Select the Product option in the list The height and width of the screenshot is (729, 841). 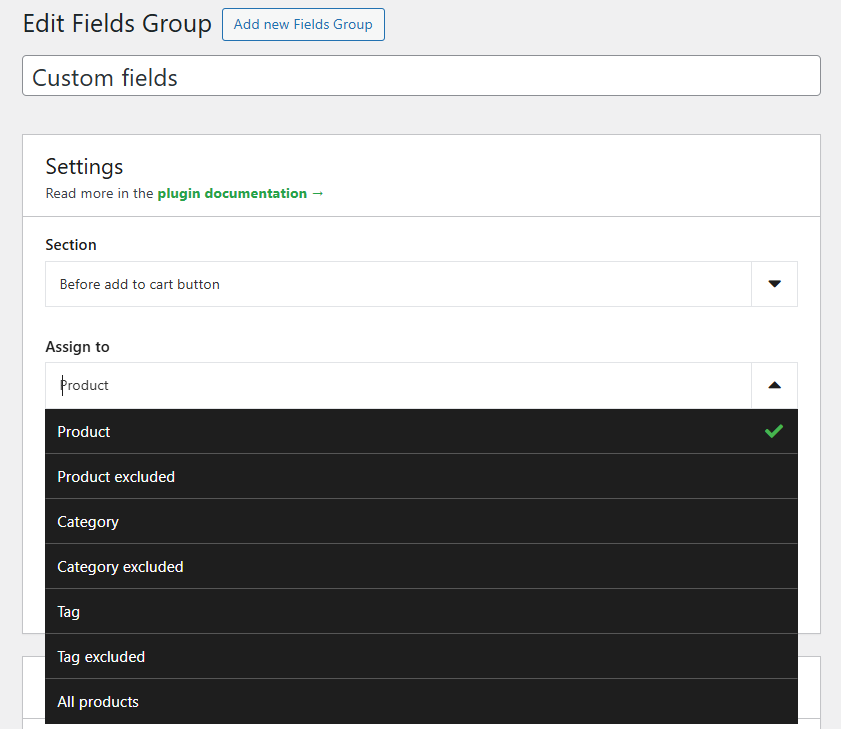[x=84, y=432]
